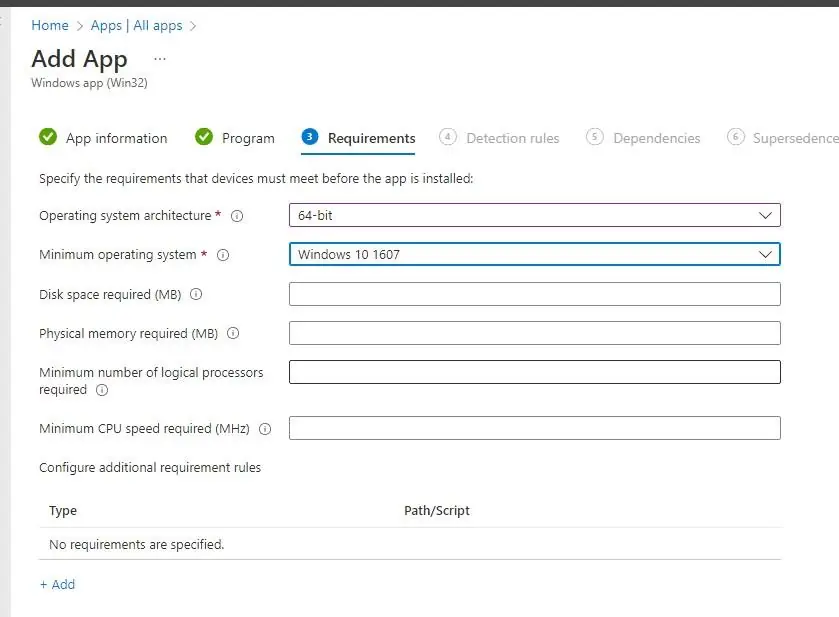Click the Minimum CPU speed required field

click(535, 428)
